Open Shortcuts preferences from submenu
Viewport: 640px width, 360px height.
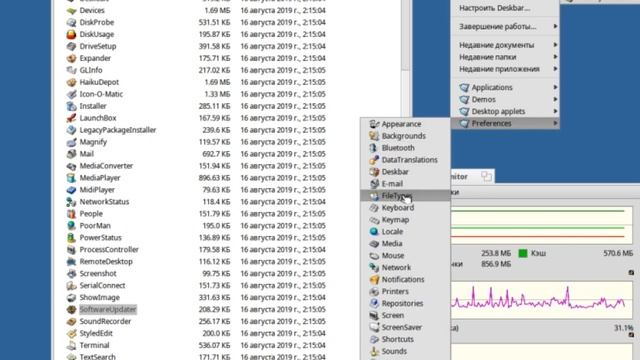(405, 339)
